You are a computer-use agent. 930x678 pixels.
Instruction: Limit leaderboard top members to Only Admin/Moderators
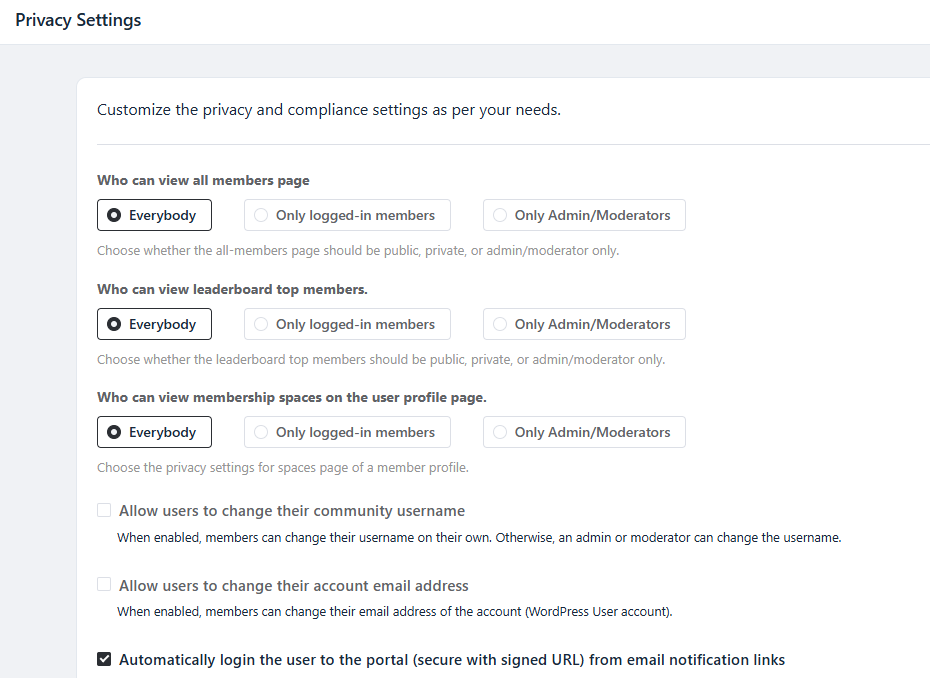click(584, 324)
